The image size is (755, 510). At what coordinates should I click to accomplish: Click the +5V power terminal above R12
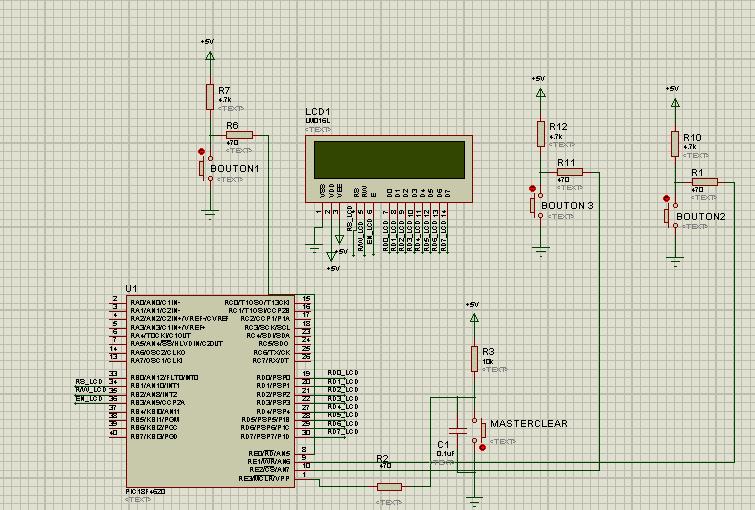click(x=541, y=93)
